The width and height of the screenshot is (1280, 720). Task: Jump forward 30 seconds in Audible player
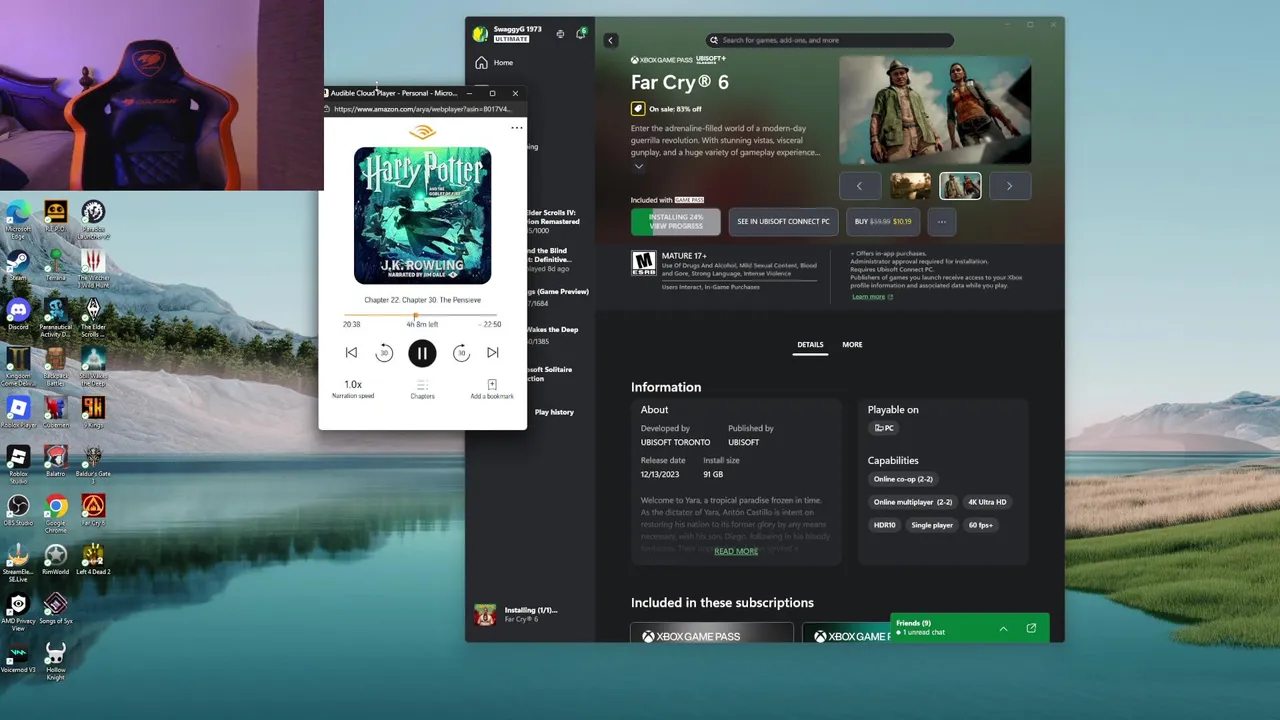461,353
